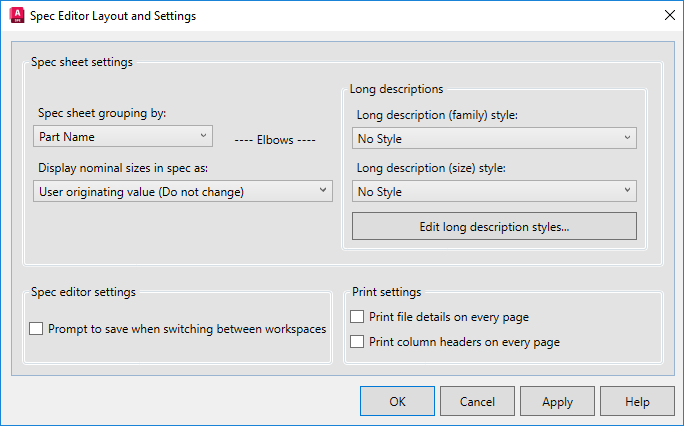
Task: Click Edit long description styles button
Action: 494,227
